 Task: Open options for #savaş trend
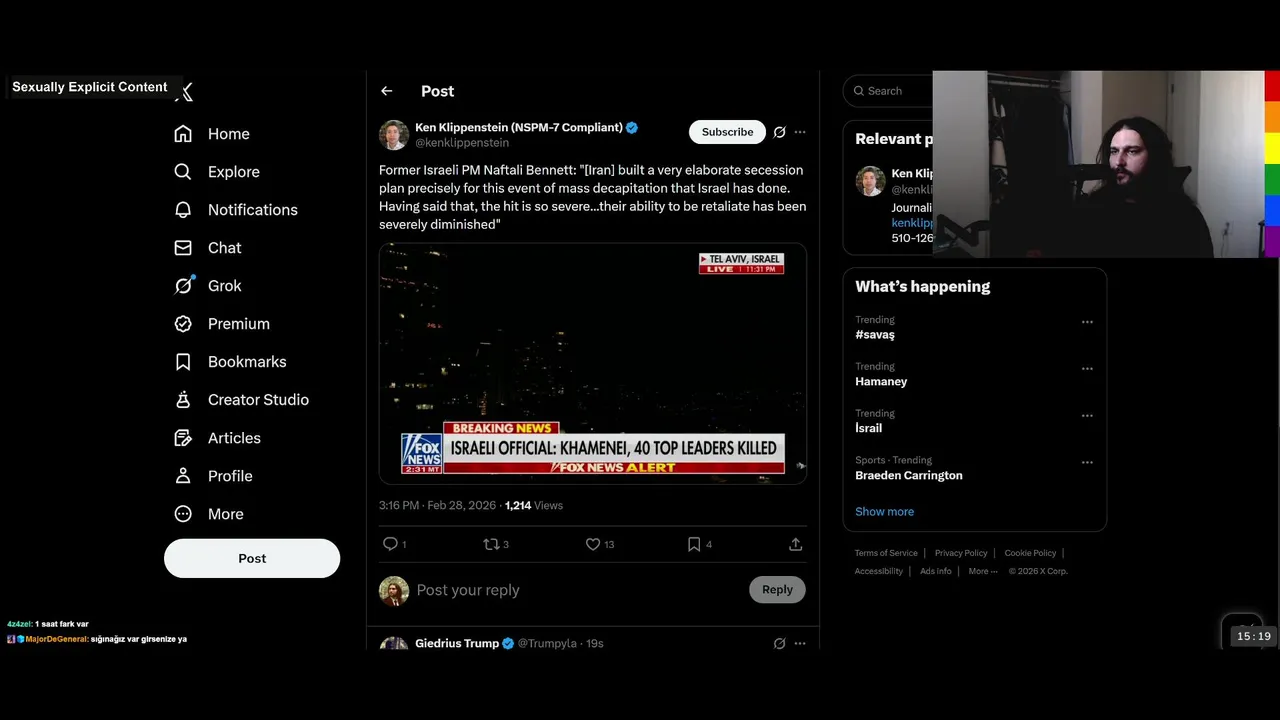click(1087, 322)
